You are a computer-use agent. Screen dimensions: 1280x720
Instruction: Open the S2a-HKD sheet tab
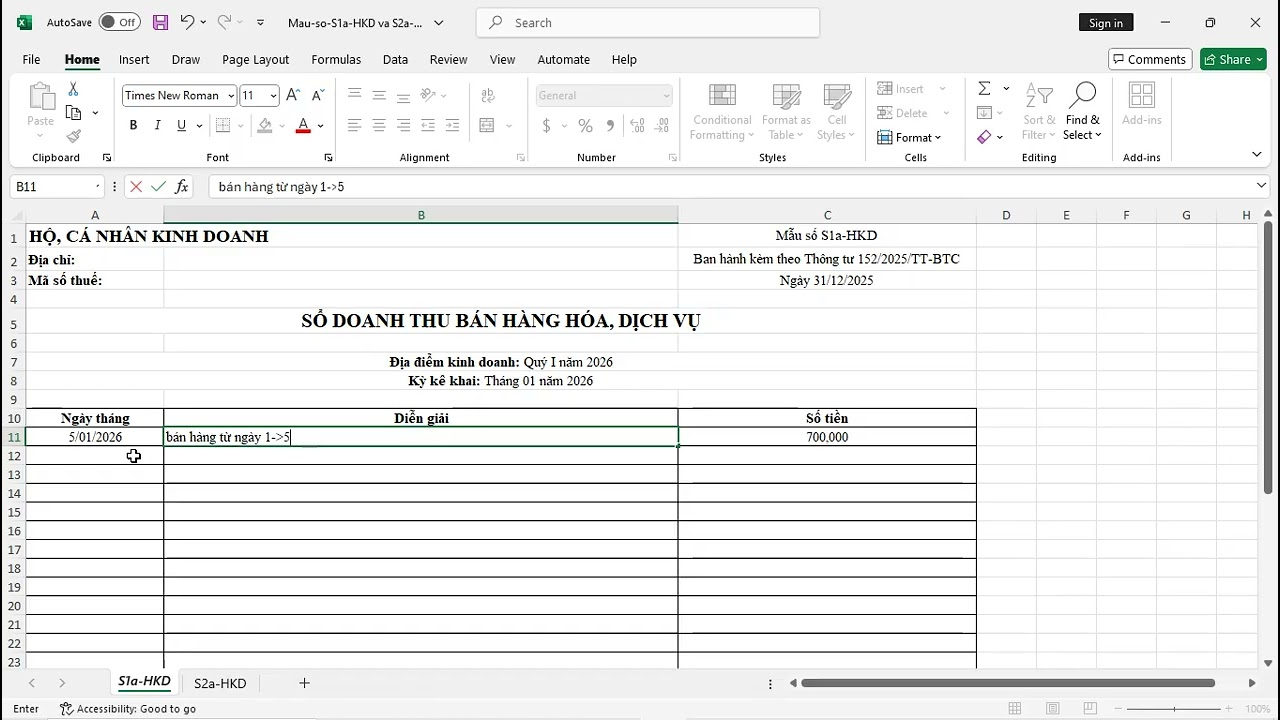pos(220,683)
